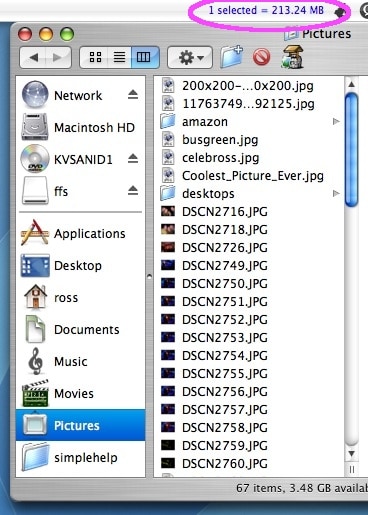Open Macintosh HD in the sidebar
Viewport: 368px width, 515px height.
[80, 127]
